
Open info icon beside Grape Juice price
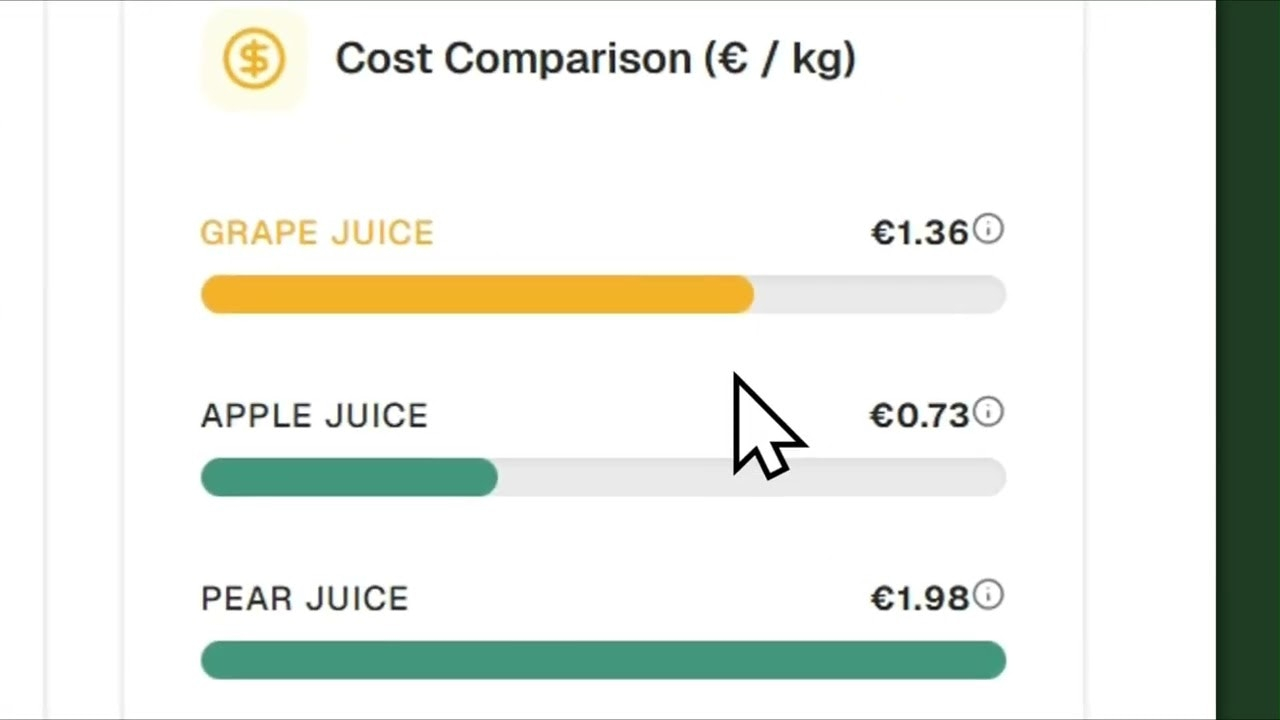click(988, 230)
